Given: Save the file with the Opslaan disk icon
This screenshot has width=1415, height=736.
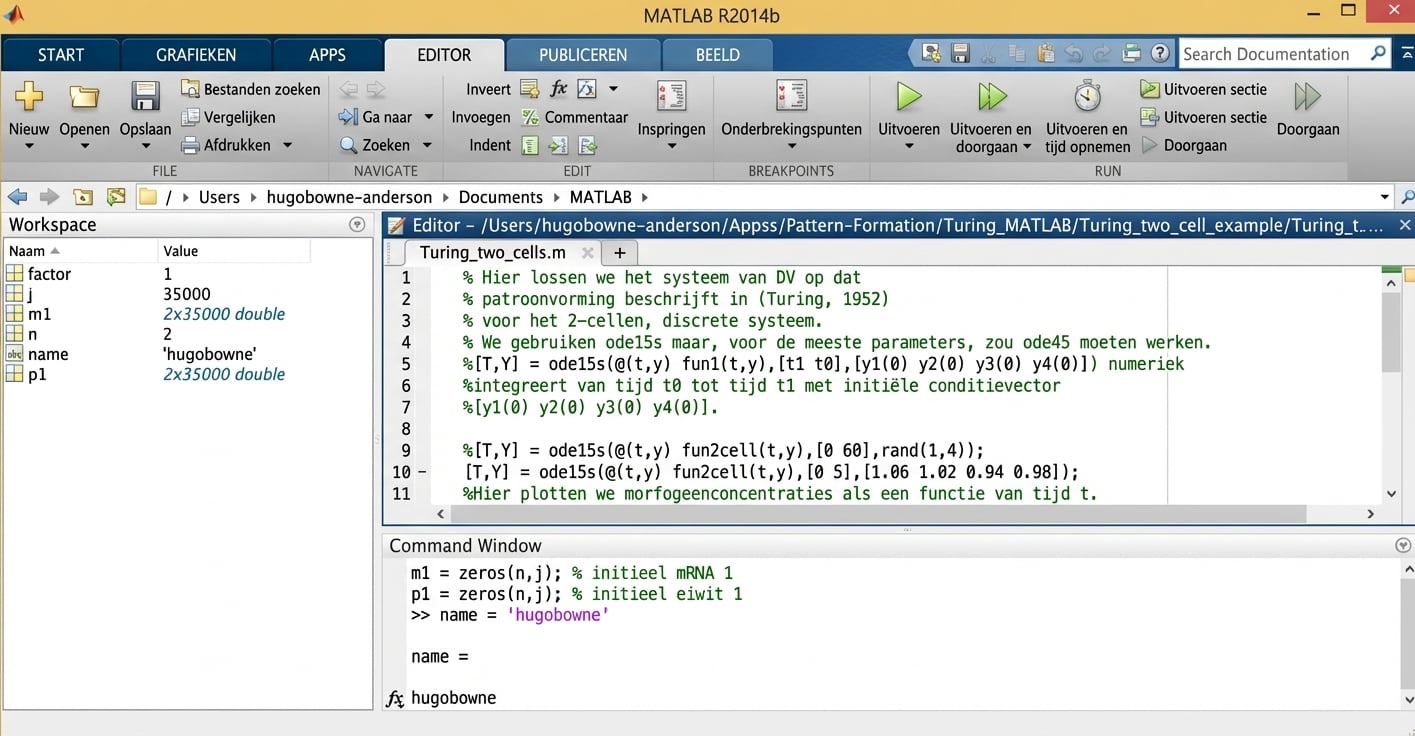Looking at the screenshot, I should point(145,97).
